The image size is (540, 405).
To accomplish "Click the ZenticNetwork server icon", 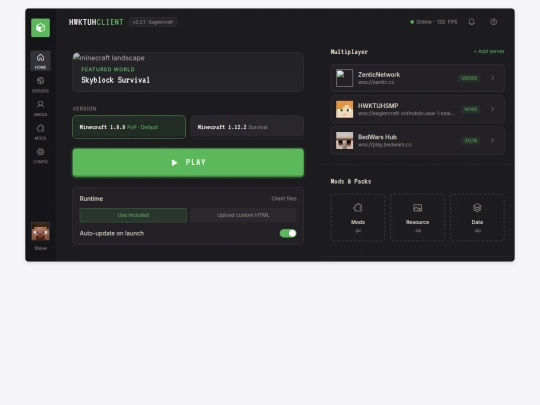I will click(344, 78).
